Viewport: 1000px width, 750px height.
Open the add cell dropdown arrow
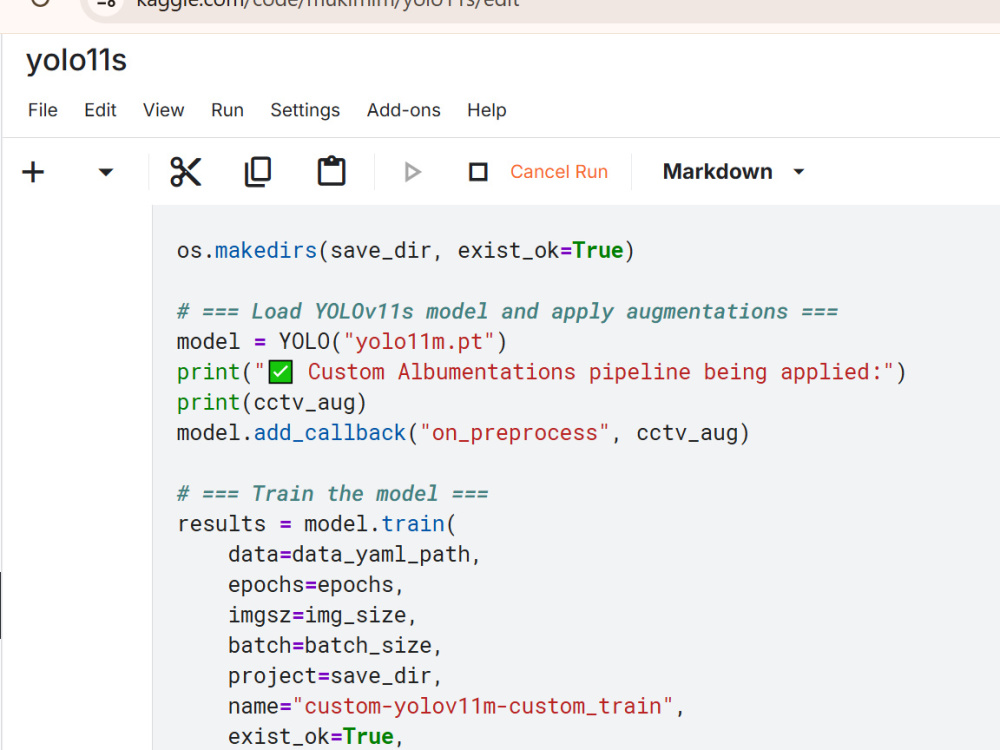[x=106, y=172]
